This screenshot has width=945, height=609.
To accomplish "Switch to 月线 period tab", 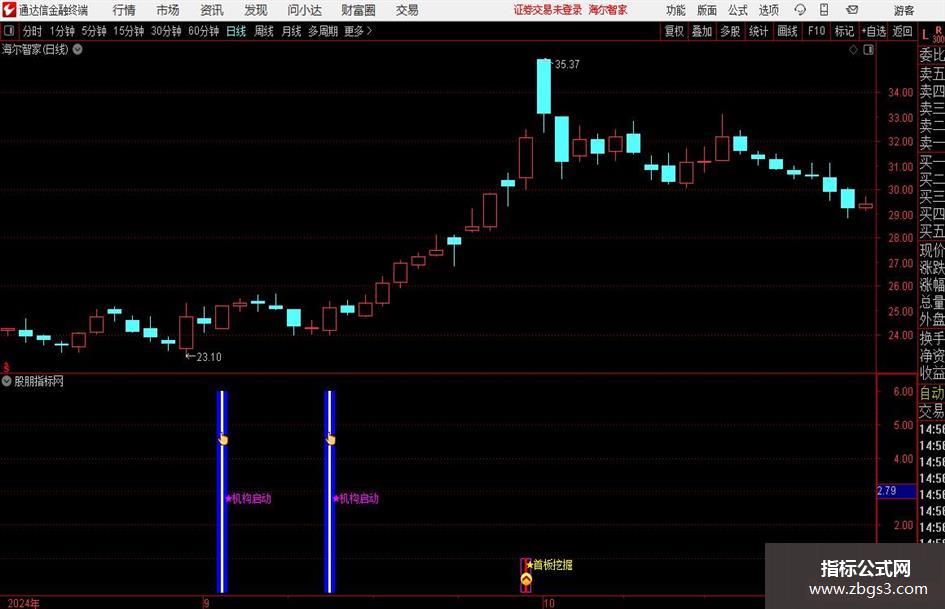I will click(x=291, y=31).
